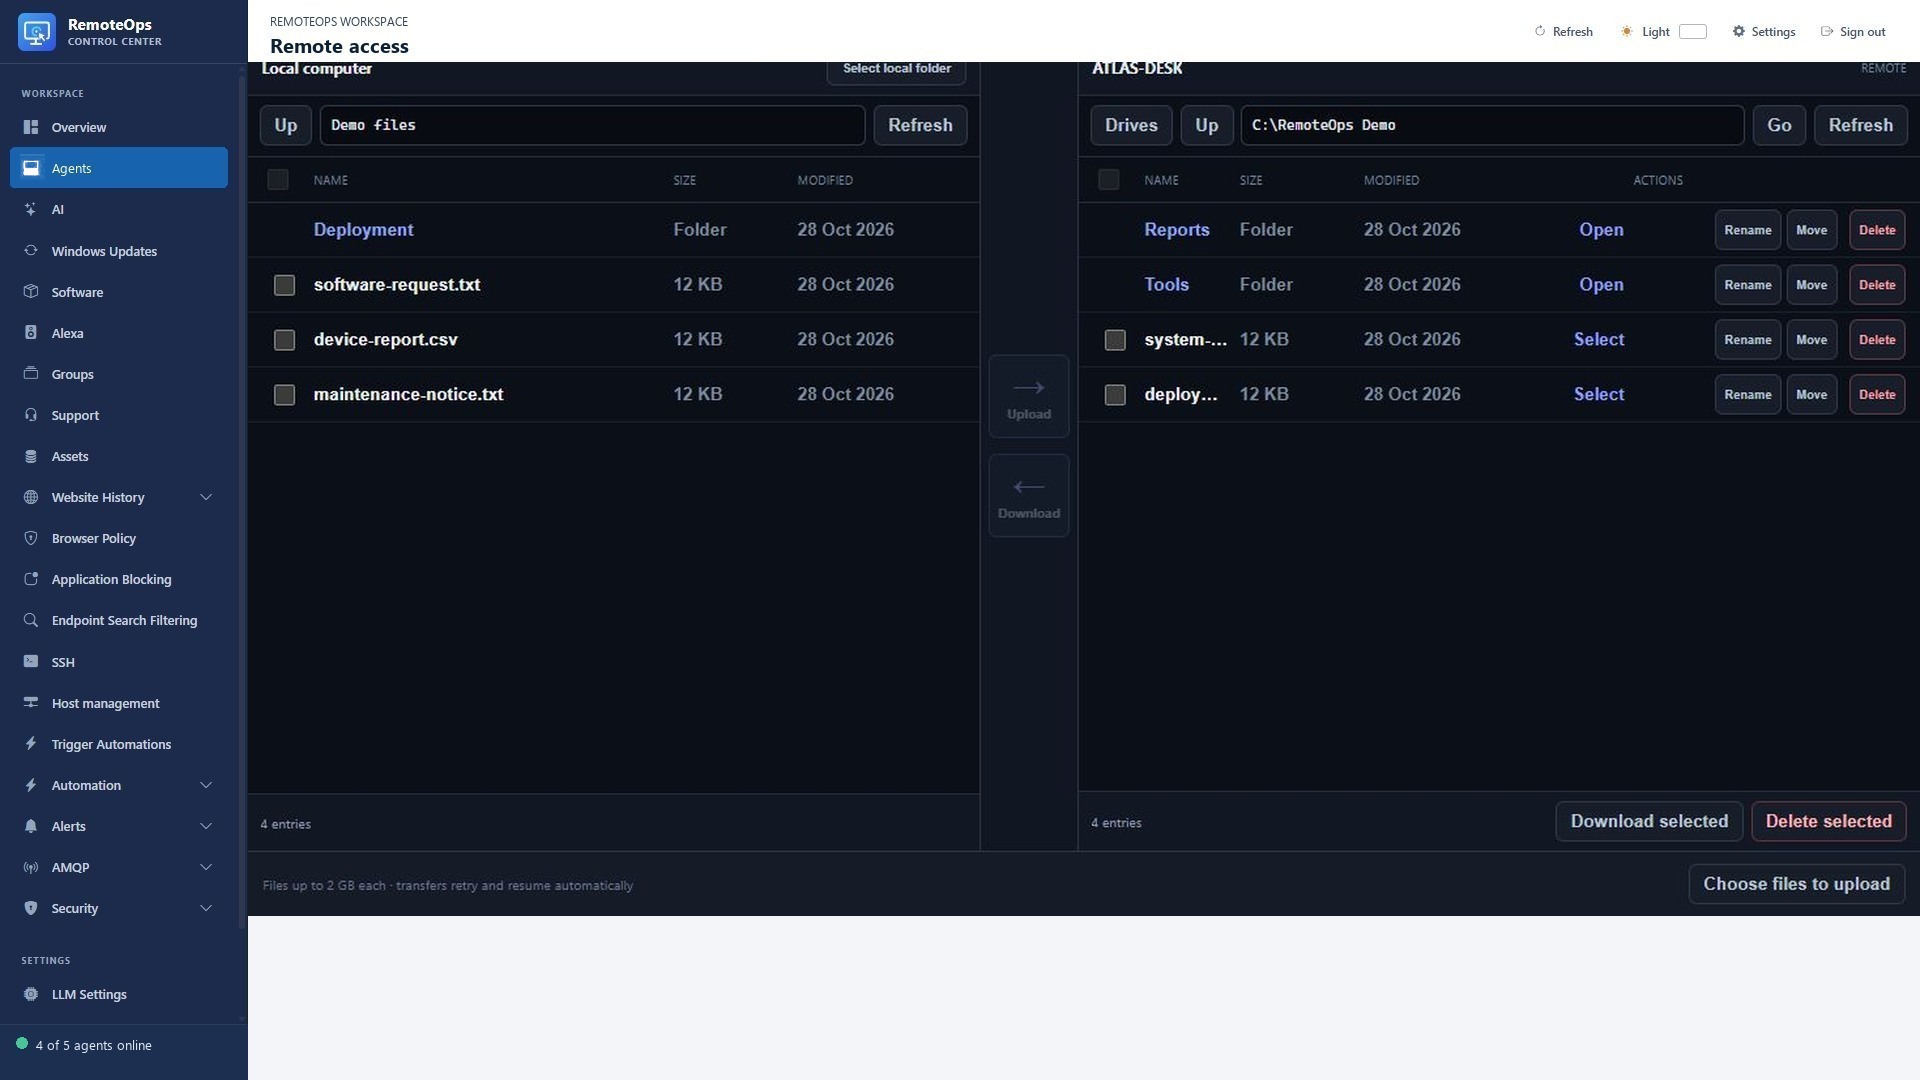This screenshot has height=1080, width=1920.
Task: Click the Groups folder icon
Action: (31, 374)
